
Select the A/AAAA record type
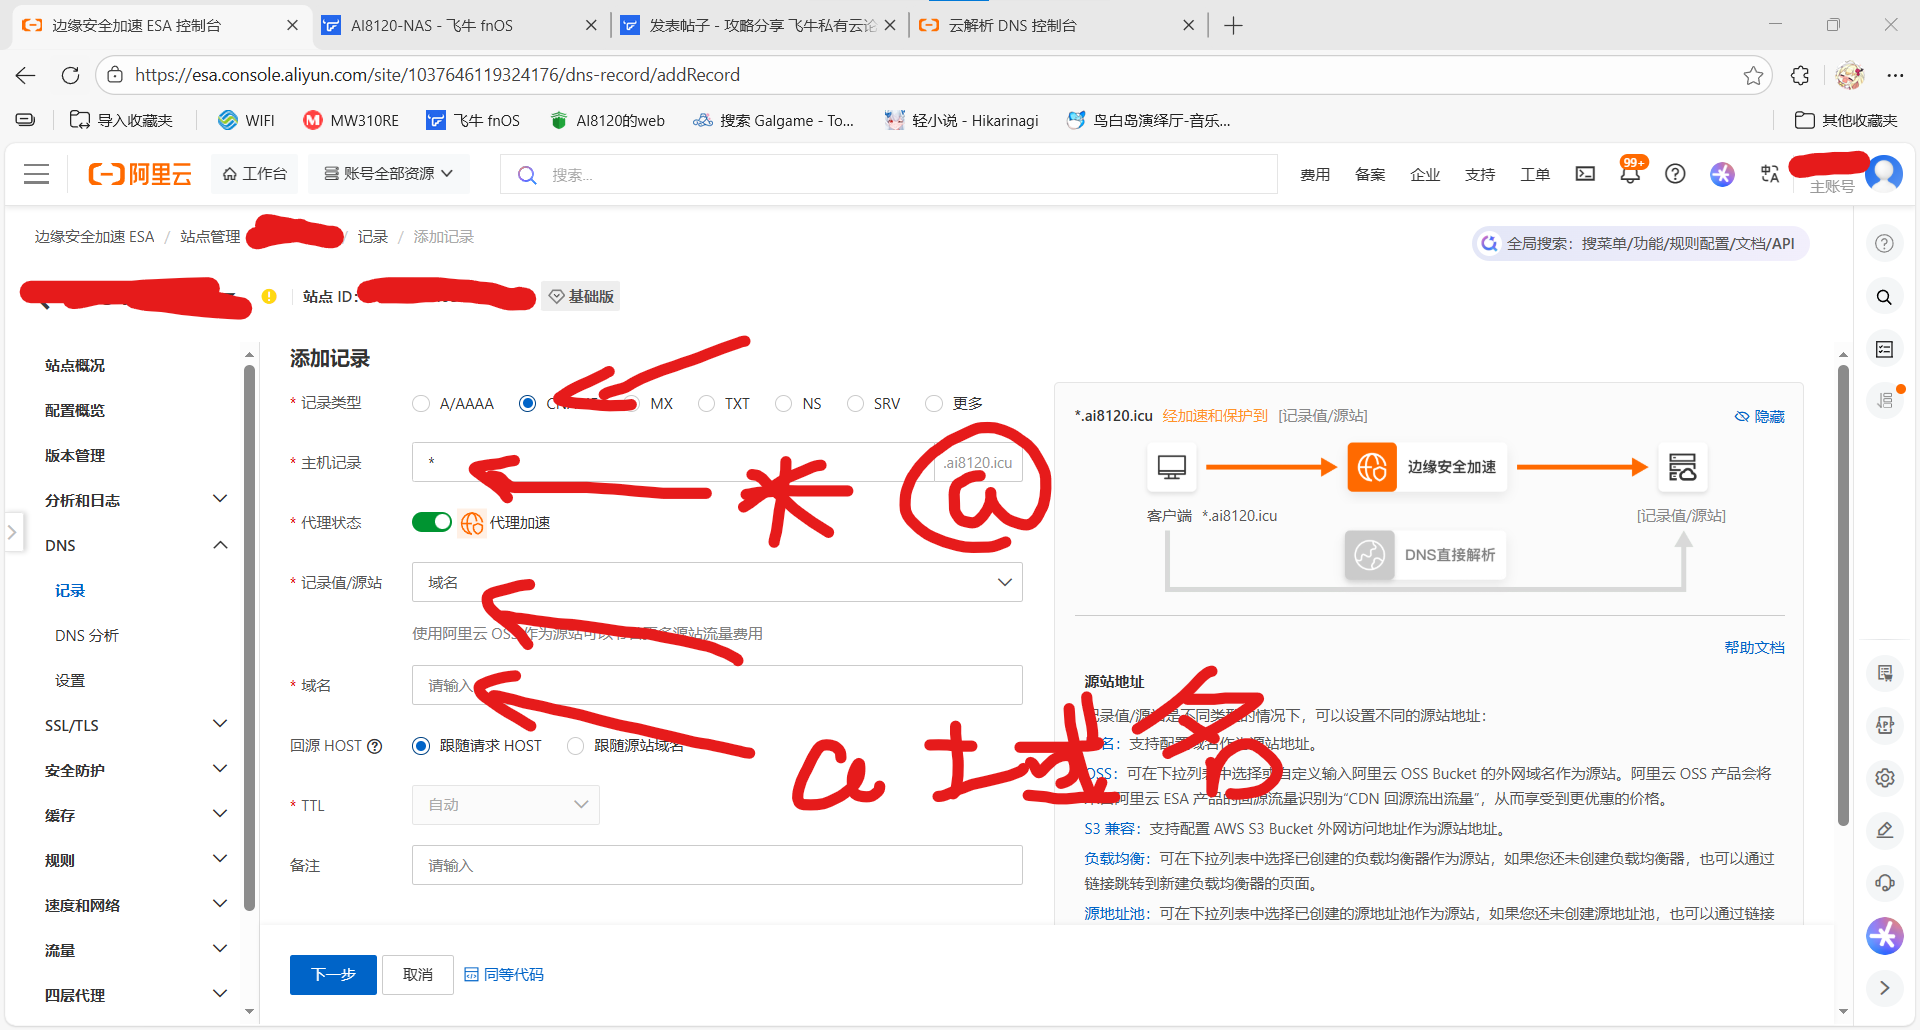[x=421, y=403]
